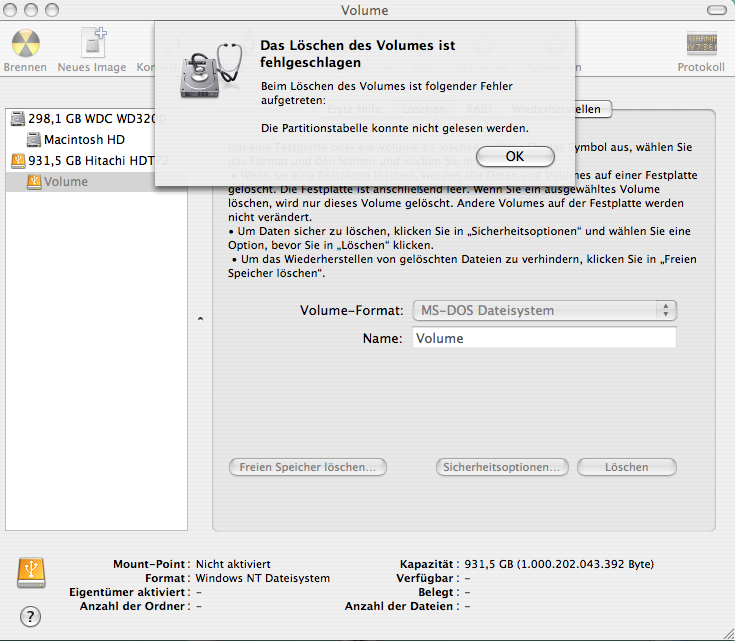
Task: Click Sicherheitsoptionen button
Action: tap(502, 467)
